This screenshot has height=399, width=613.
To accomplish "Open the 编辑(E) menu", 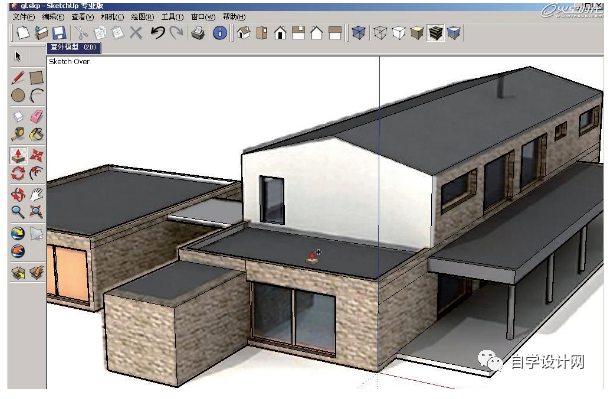I will (52, 17).
